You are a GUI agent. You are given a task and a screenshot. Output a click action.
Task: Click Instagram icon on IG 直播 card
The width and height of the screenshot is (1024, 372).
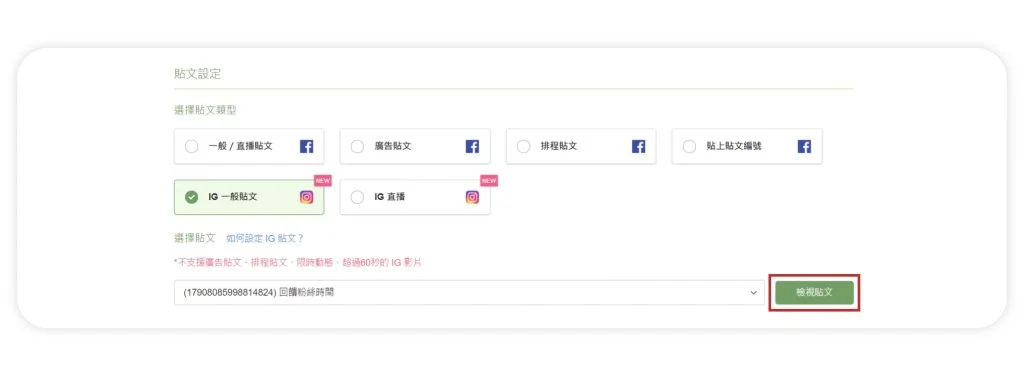click(x=472, y=197)
